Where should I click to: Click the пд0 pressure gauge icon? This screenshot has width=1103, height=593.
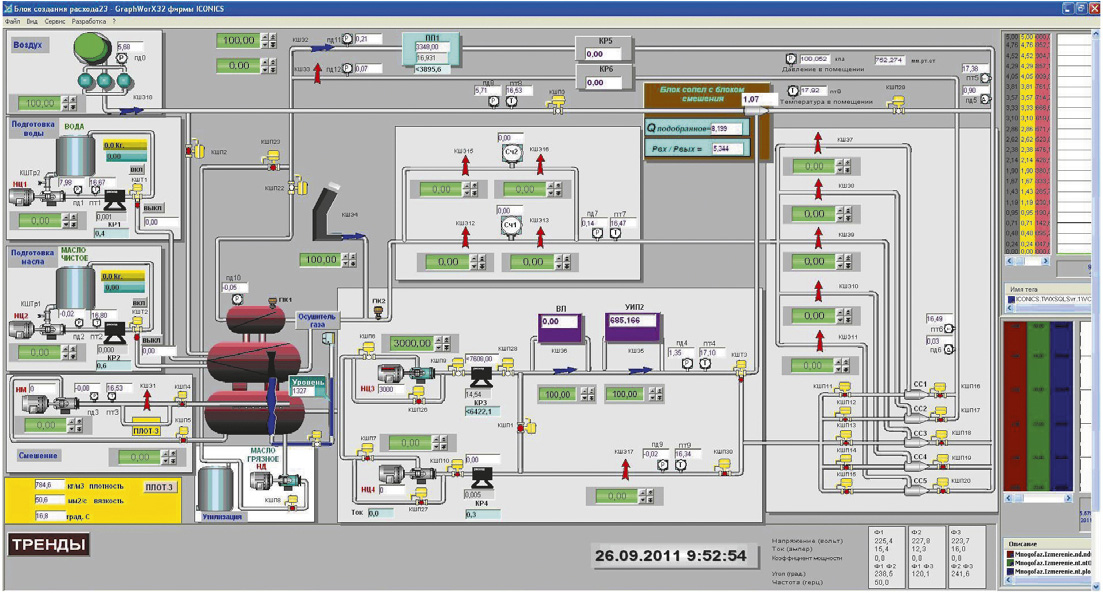pos(122,58)
